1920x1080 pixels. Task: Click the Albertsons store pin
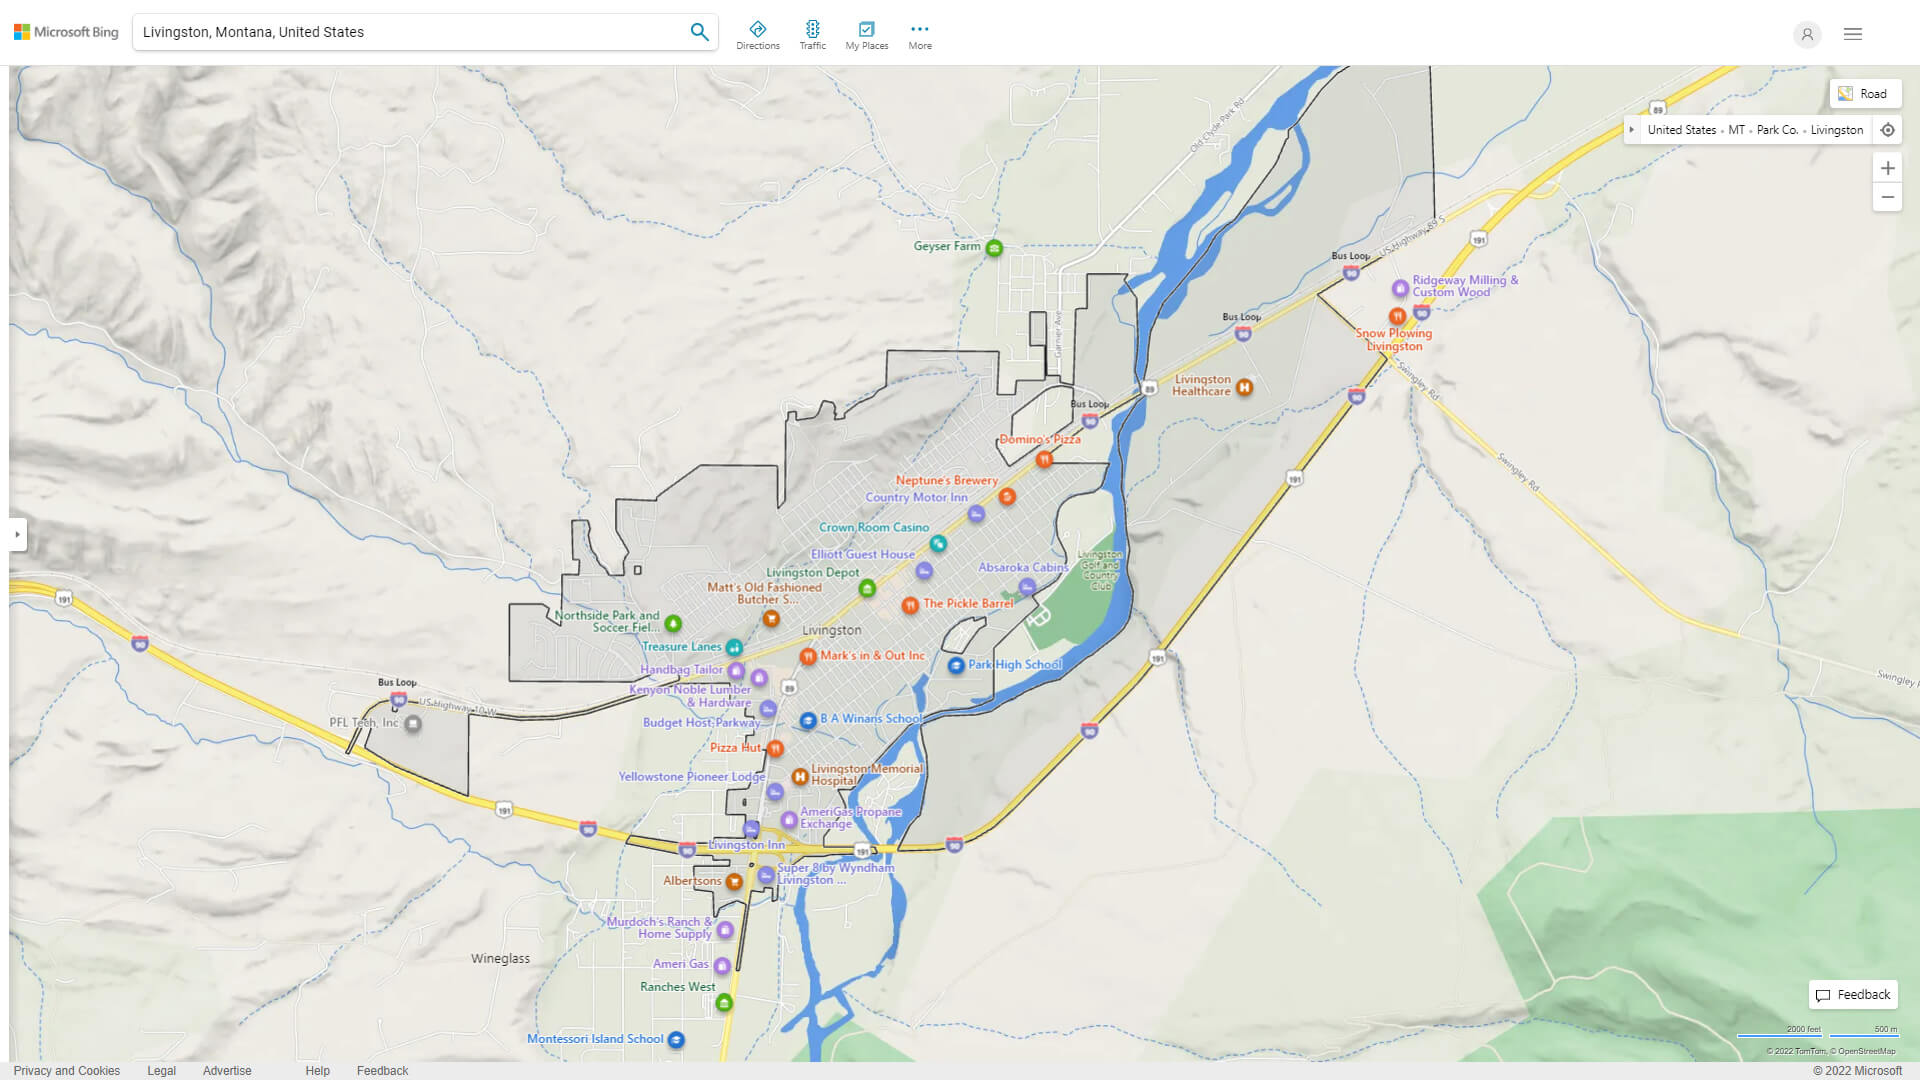click(733, 882)
